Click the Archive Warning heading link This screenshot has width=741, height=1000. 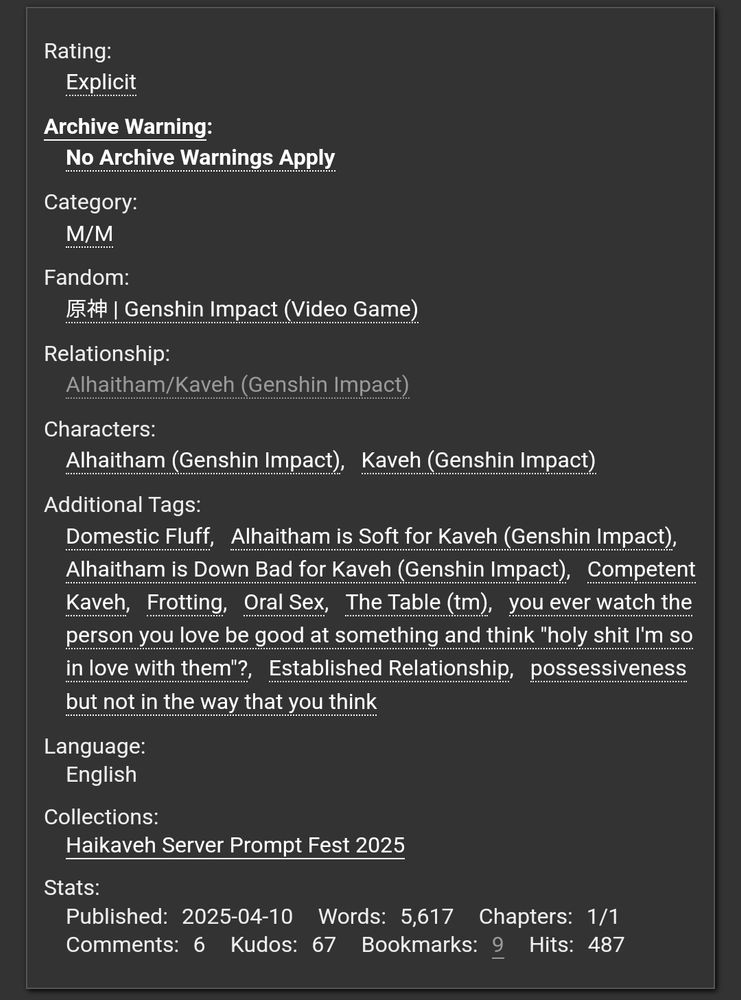125,126
